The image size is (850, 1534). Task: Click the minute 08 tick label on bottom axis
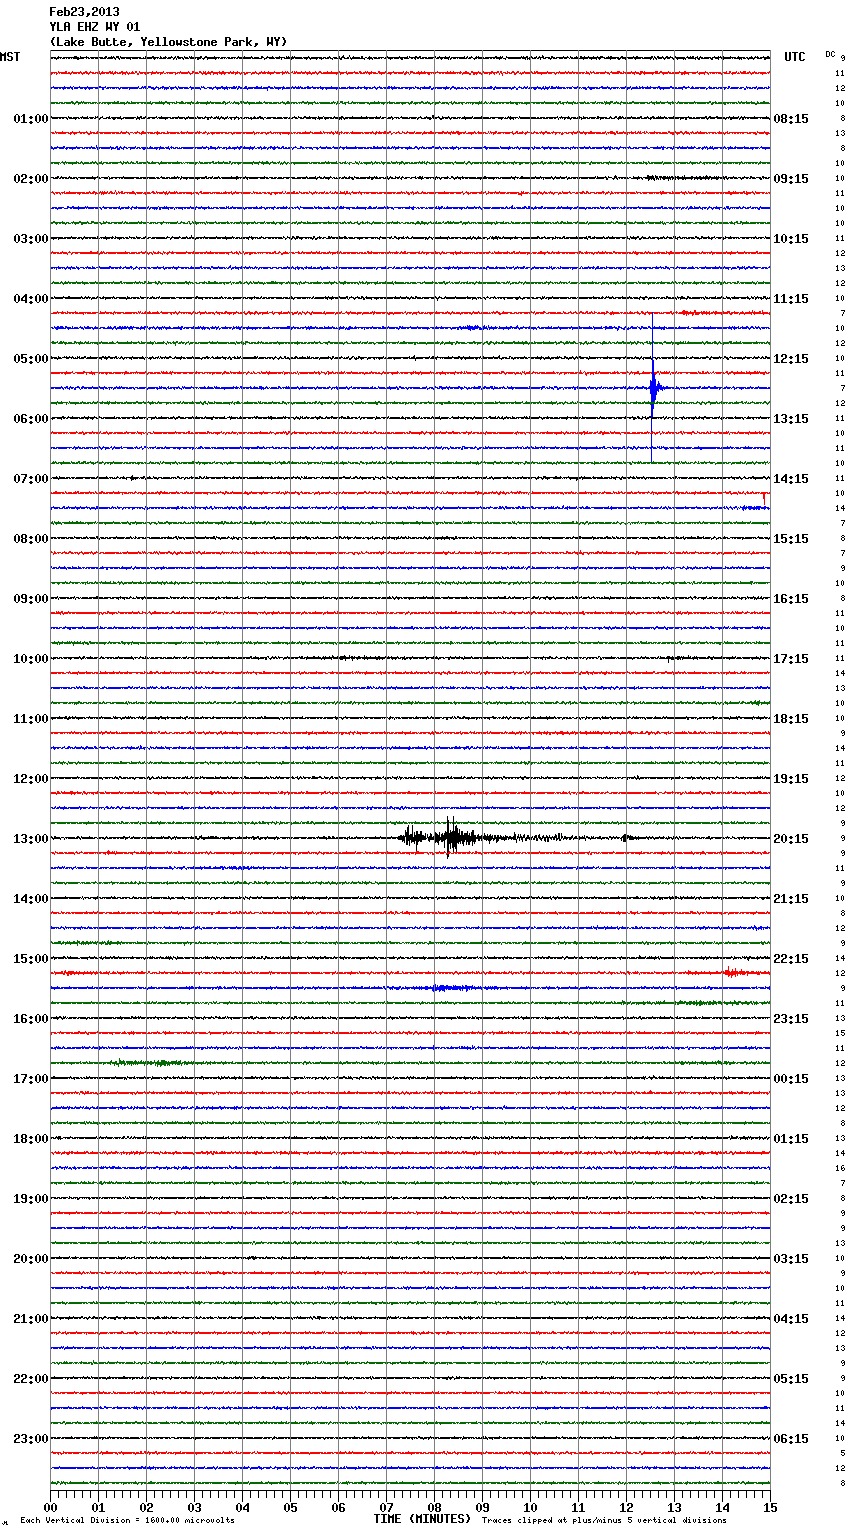[x=434, y=1507]
